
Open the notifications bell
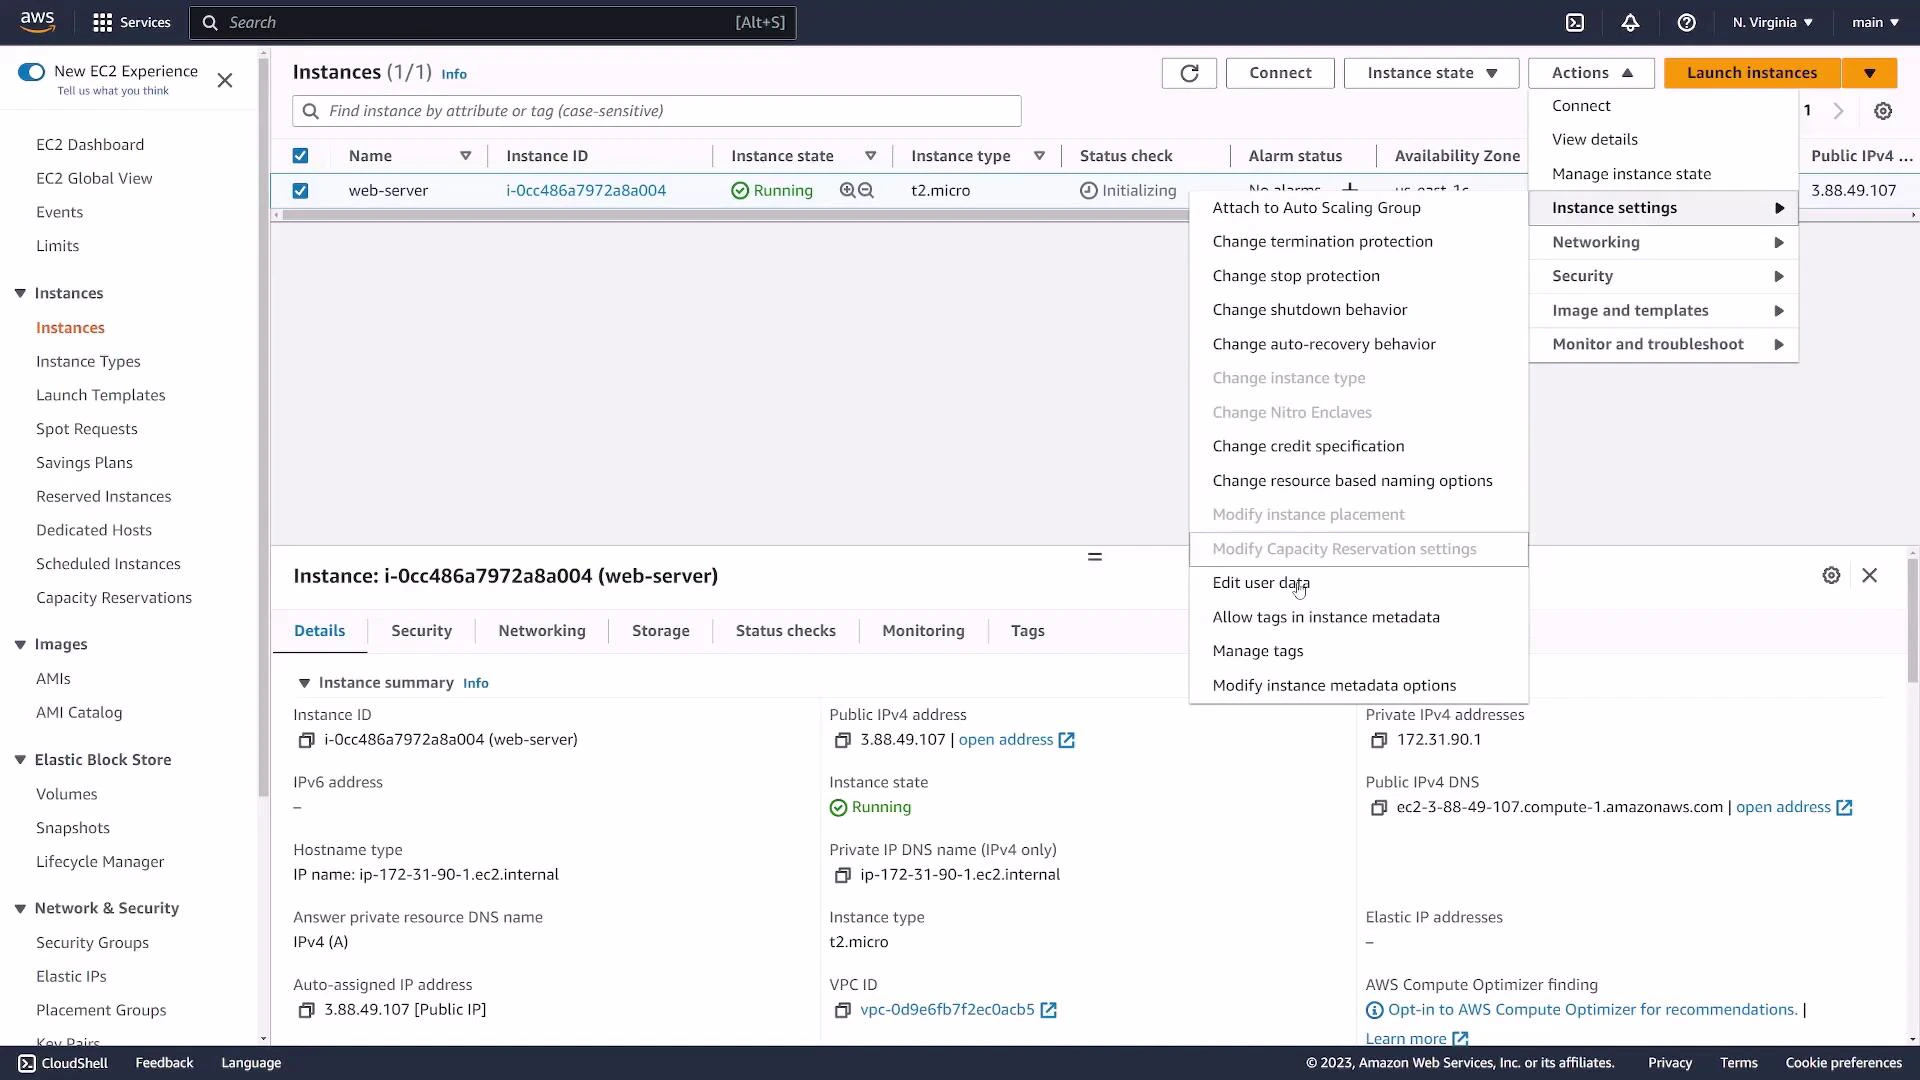(x=1630, y=22)
